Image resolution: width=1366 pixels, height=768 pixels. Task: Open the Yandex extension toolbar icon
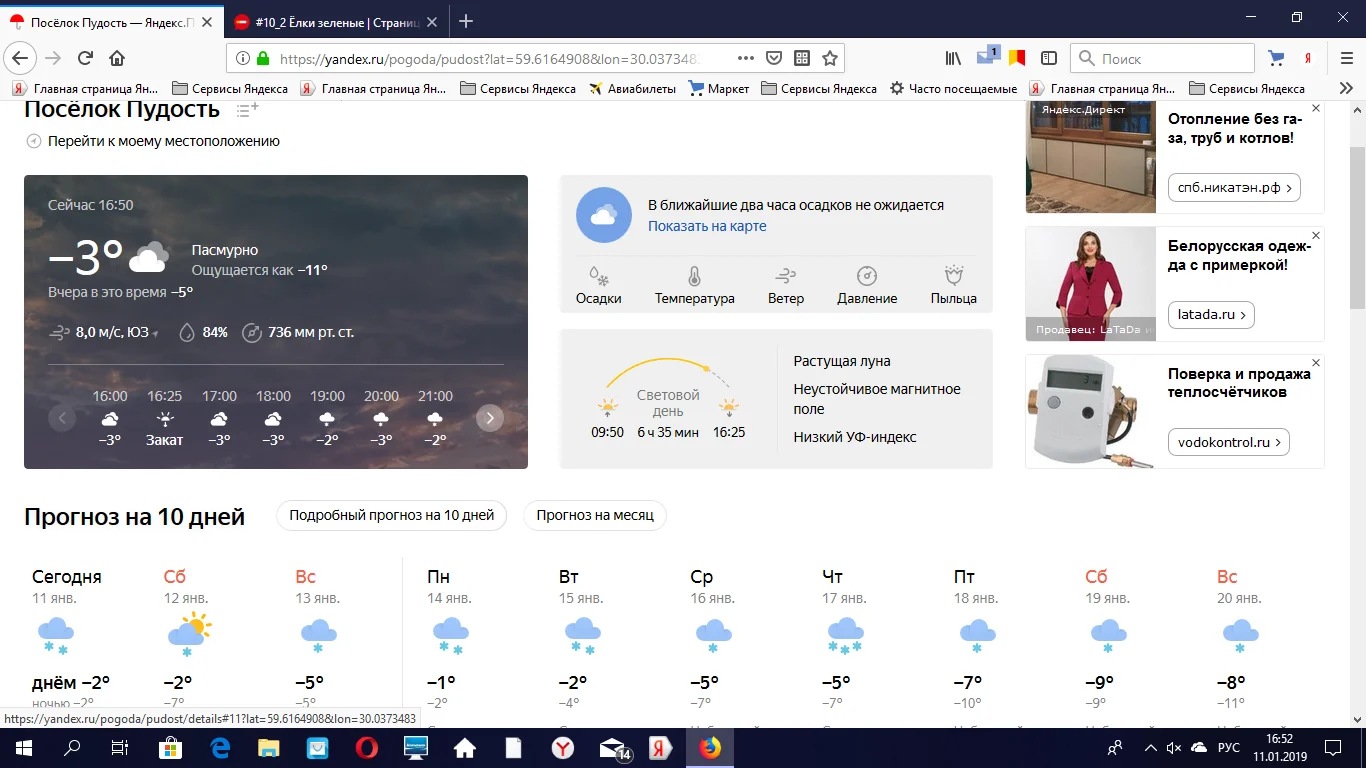tap(1307, 58)
